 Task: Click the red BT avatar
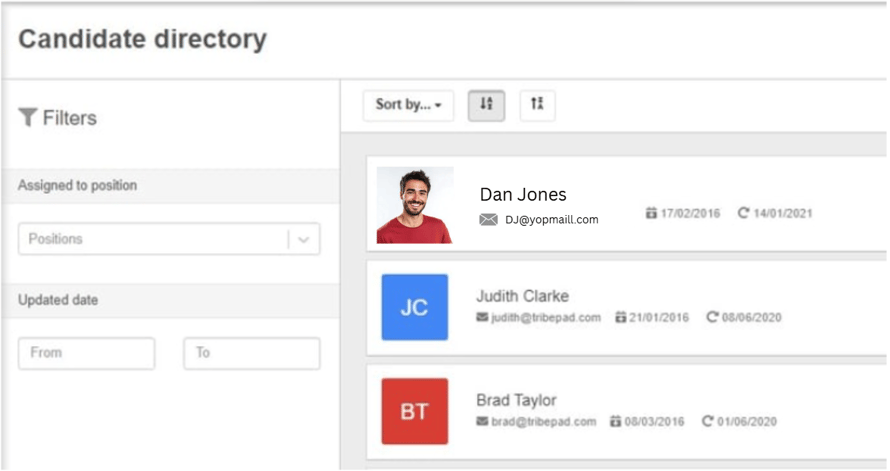coord(414,411)
